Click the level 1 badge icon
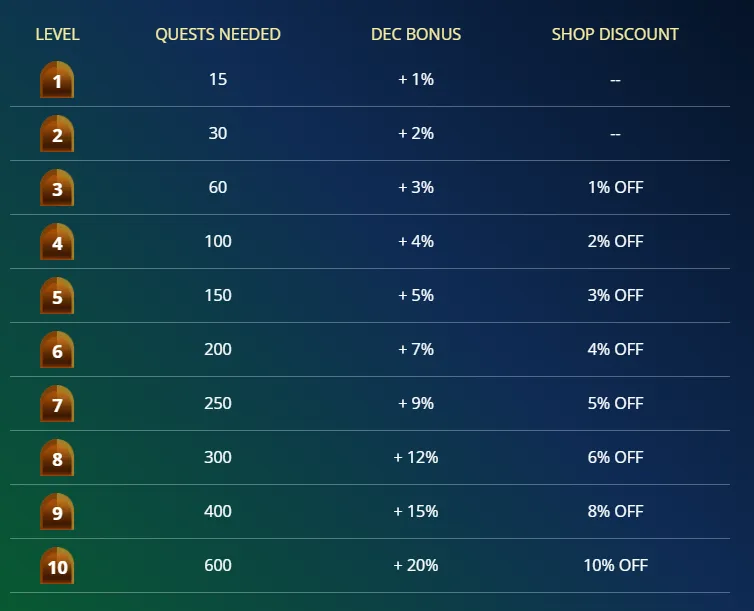Viewport: 754px width, 611px height. pos(57,79)
